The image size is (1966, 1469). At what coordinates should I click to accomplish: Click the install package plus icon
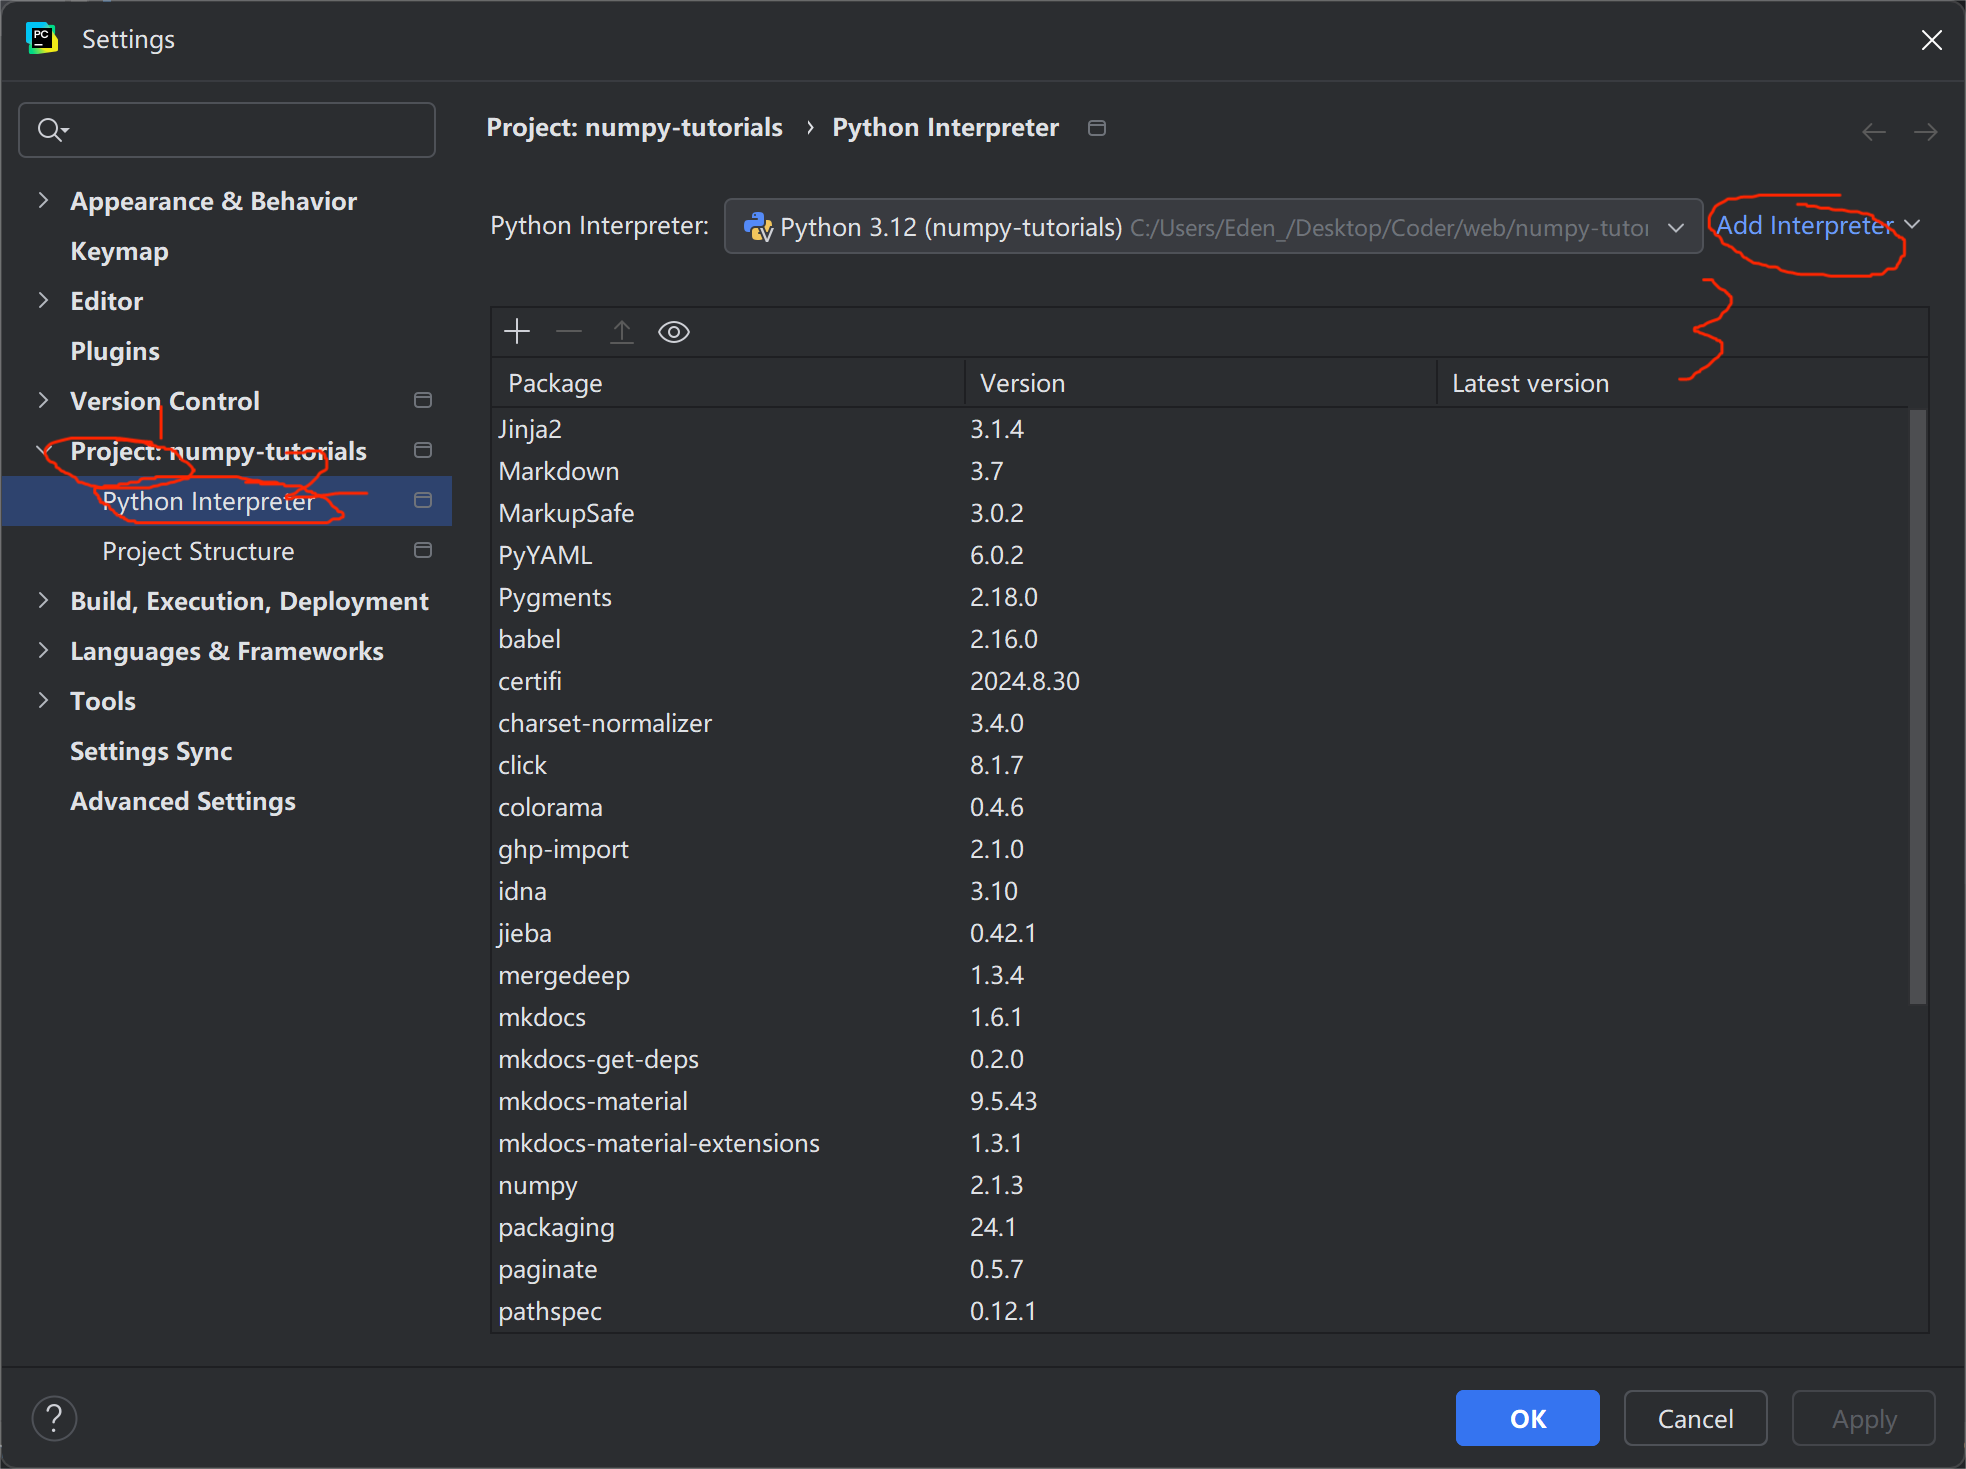pyautogui.click(x=517, y=331)
